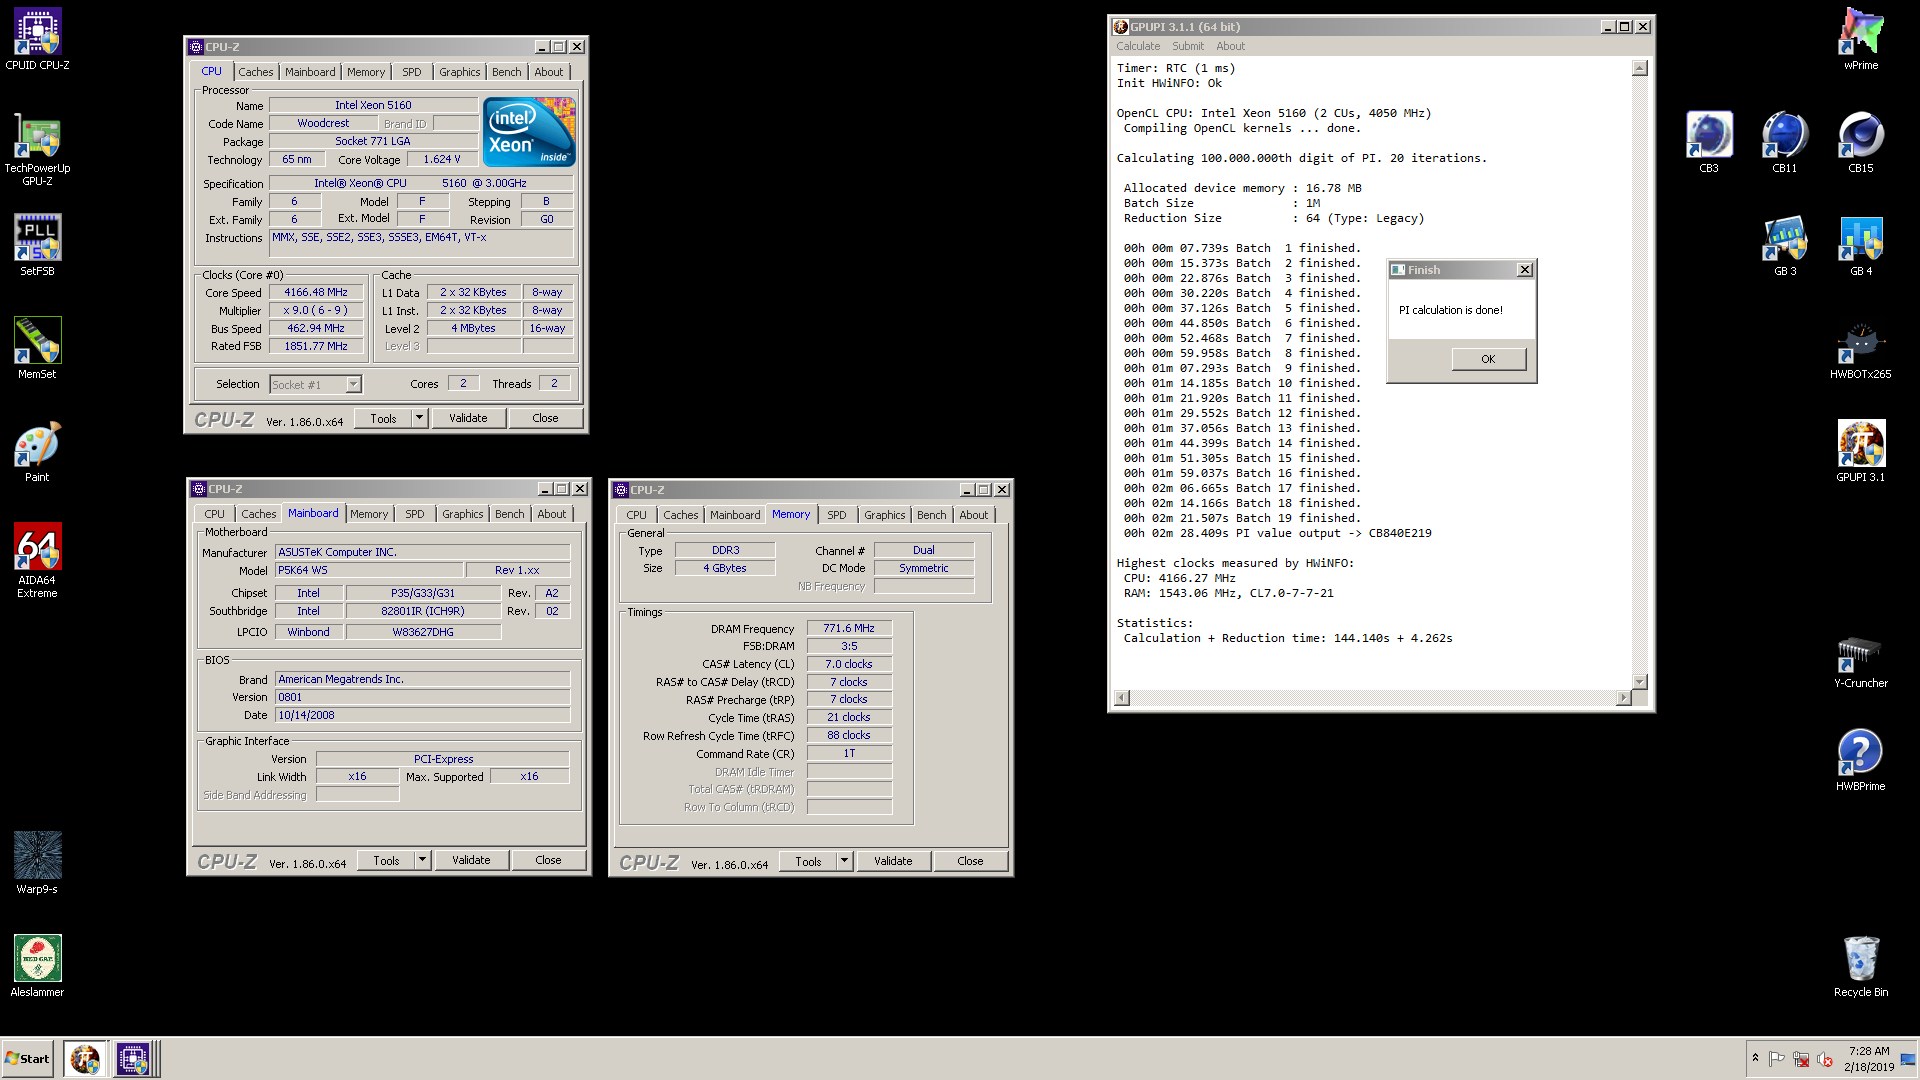
Task: Open Submit menu in GPUPI
Action: (1188, 46)
